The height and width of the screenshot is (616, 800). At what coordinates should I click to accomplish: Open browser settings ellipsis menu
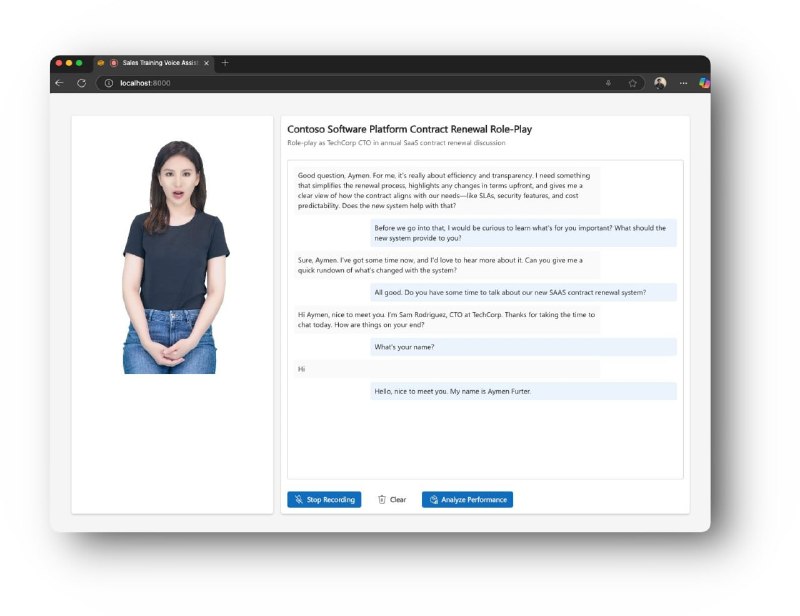683,83
